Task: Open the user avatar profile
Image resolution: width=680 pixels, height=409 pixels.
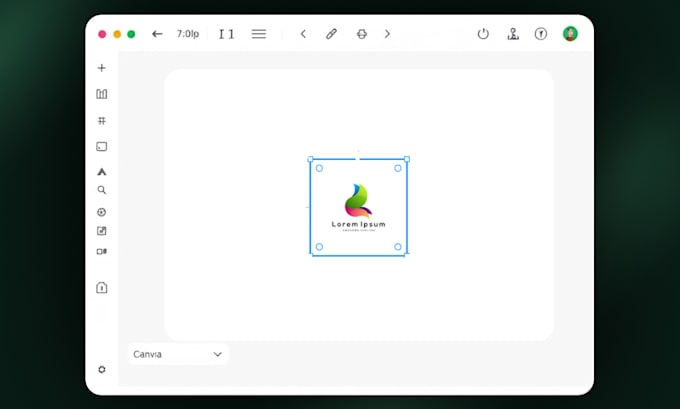Action: pos(570,34)
